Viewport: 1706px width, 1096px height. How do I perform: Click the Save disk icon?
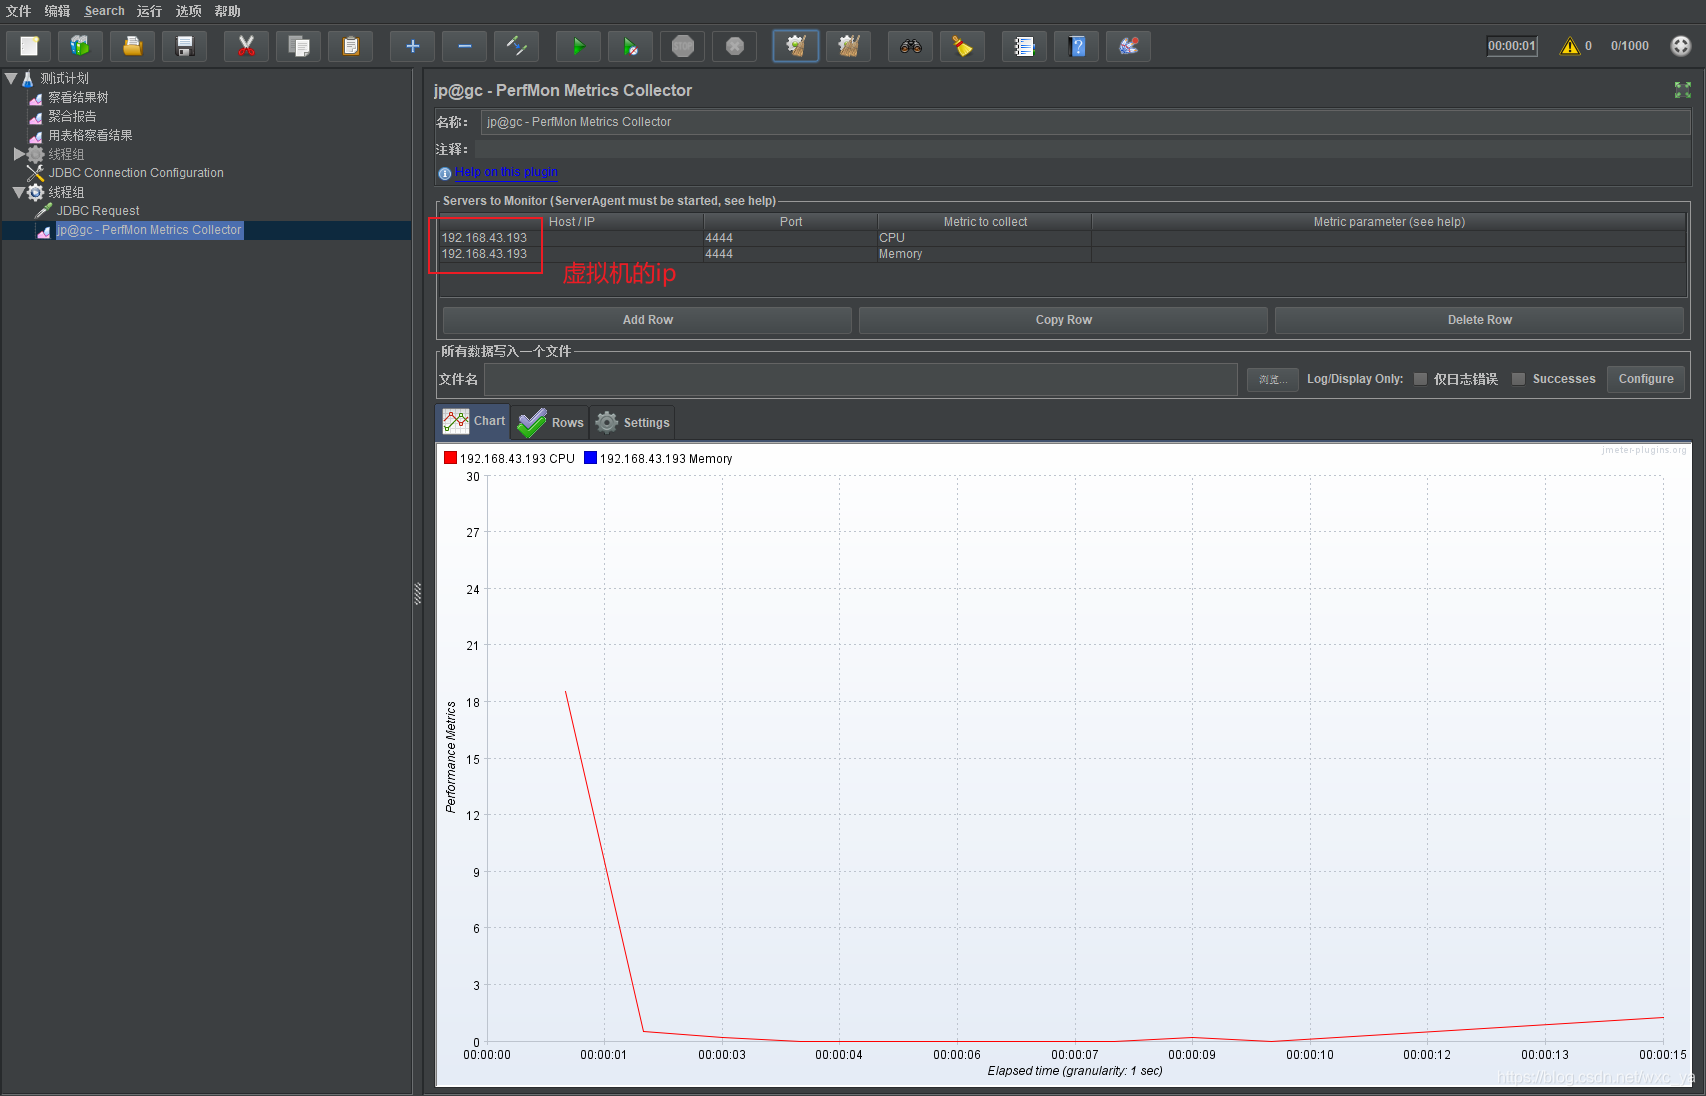coord(184,46)
